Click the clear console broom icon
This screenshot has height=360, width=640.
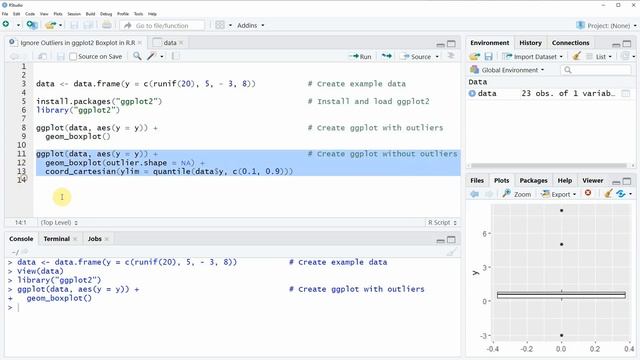(x=451, y=252)
